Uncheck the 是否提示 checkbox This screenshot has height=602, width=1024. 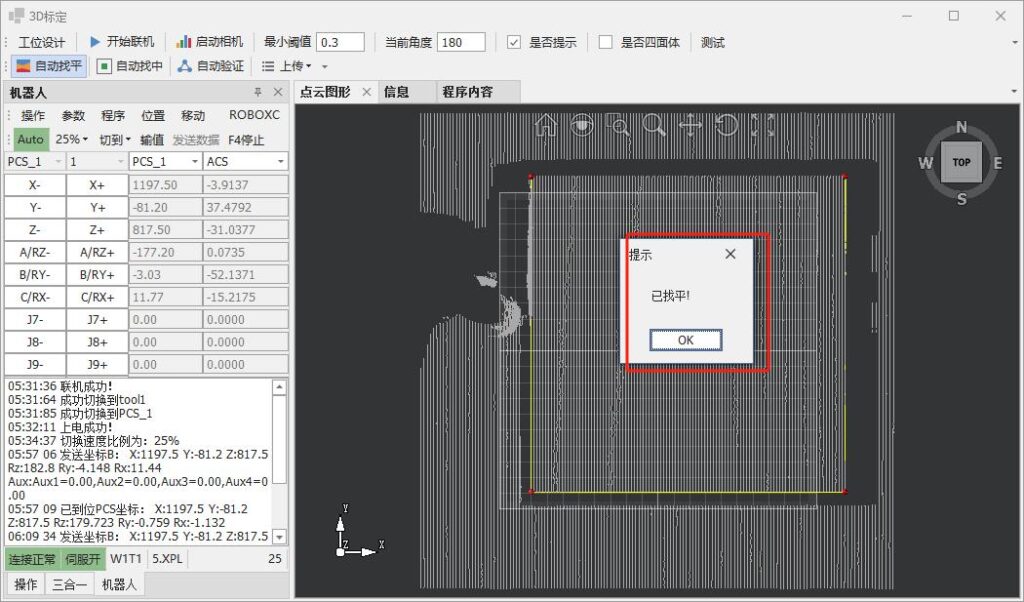click(514, 42)
